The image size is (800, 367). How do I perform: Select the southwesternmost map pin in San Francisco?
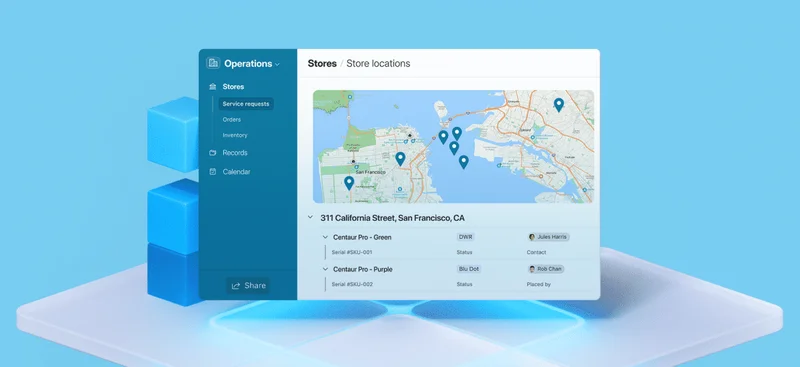pyautogui.click(x=349, y=183)
